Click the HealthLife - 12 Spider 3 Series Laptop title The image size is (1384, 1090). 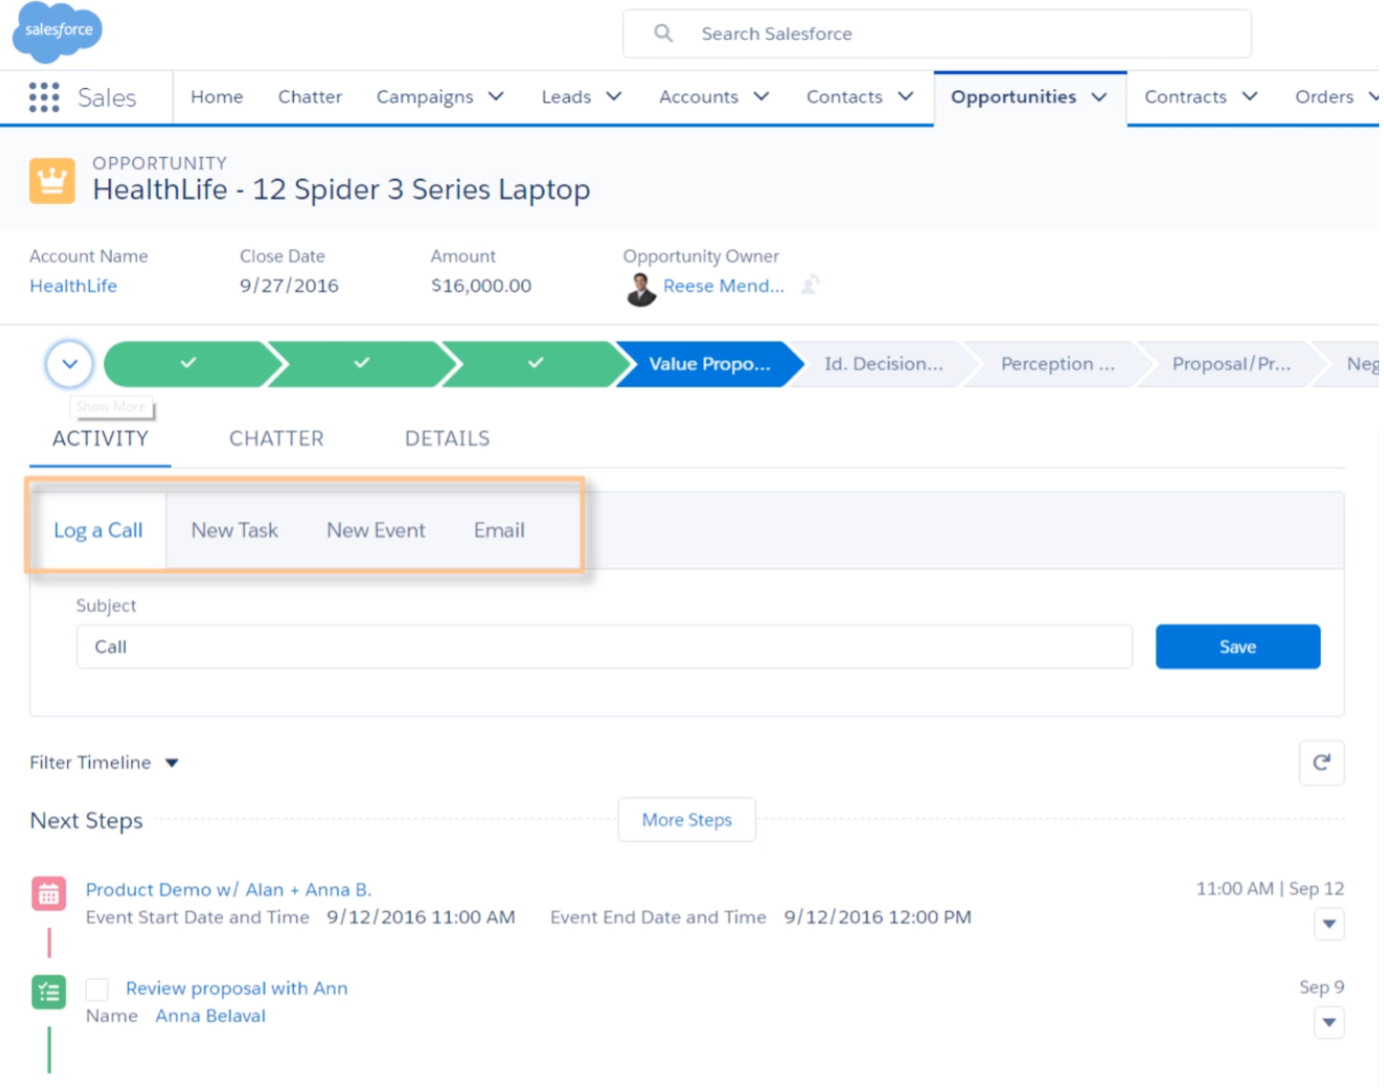coord(341,189)
